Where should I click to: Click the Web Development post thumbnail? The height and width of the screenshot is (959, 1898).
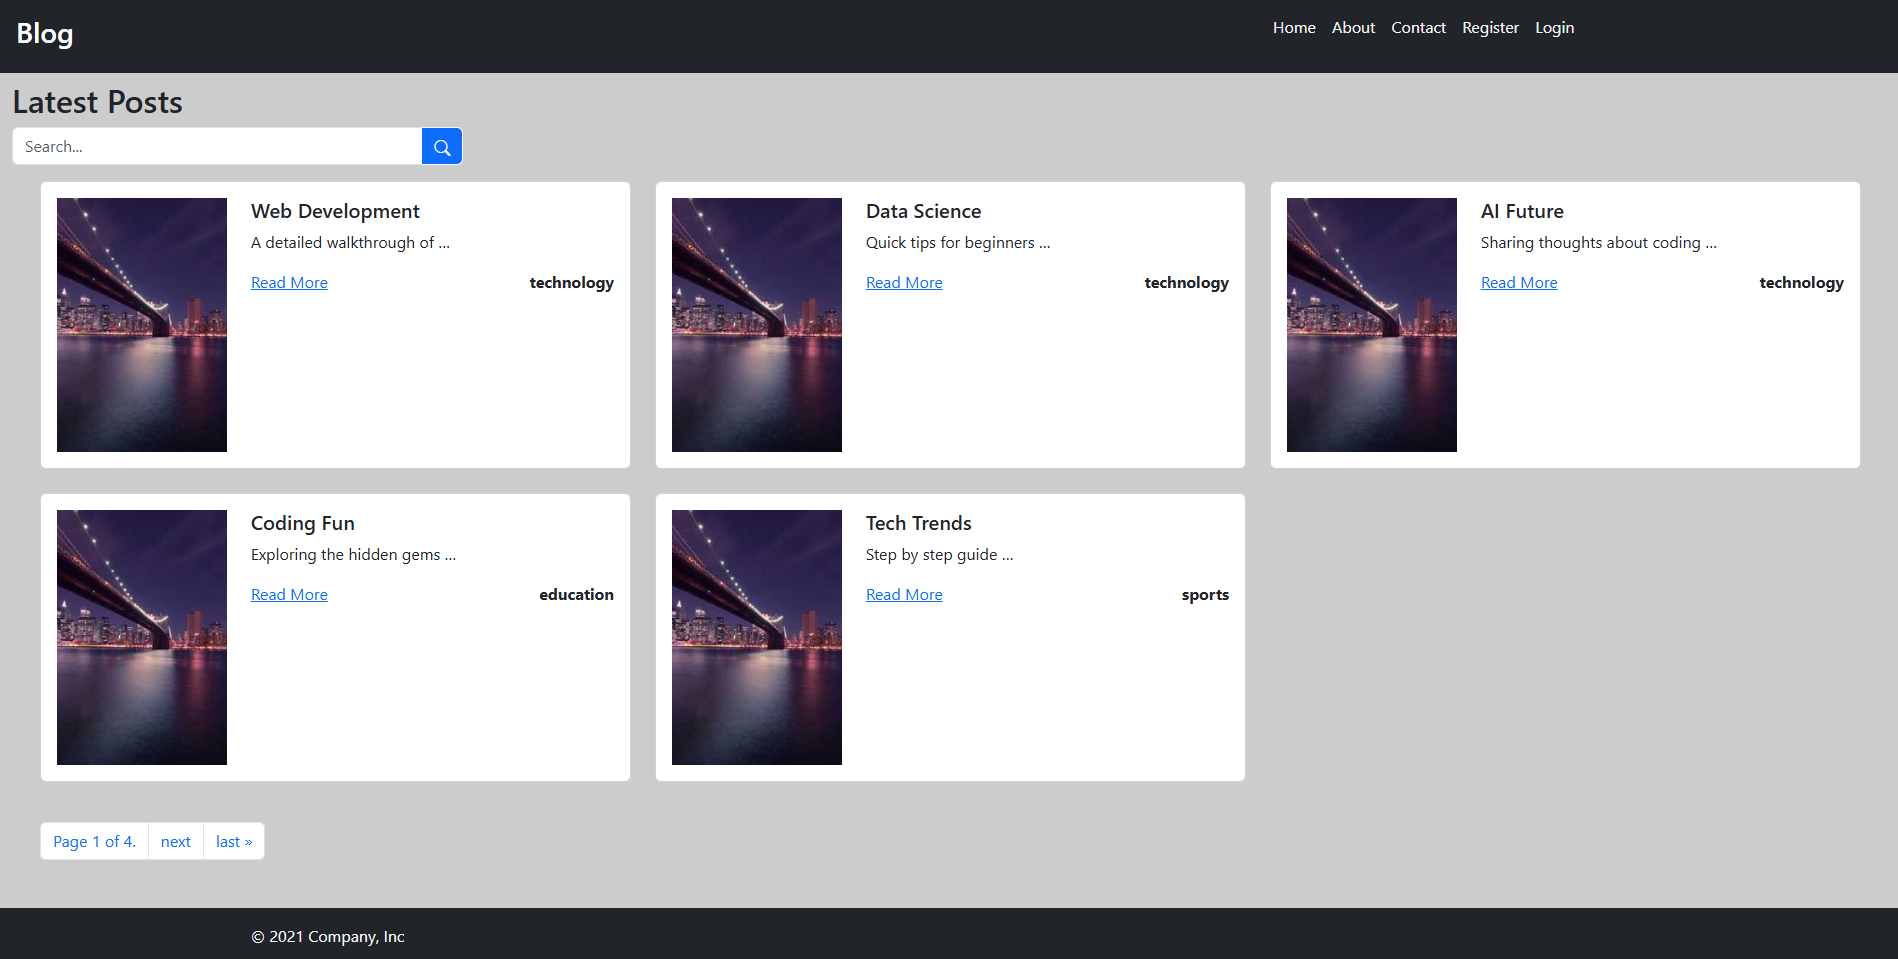(x=142, y=325)
